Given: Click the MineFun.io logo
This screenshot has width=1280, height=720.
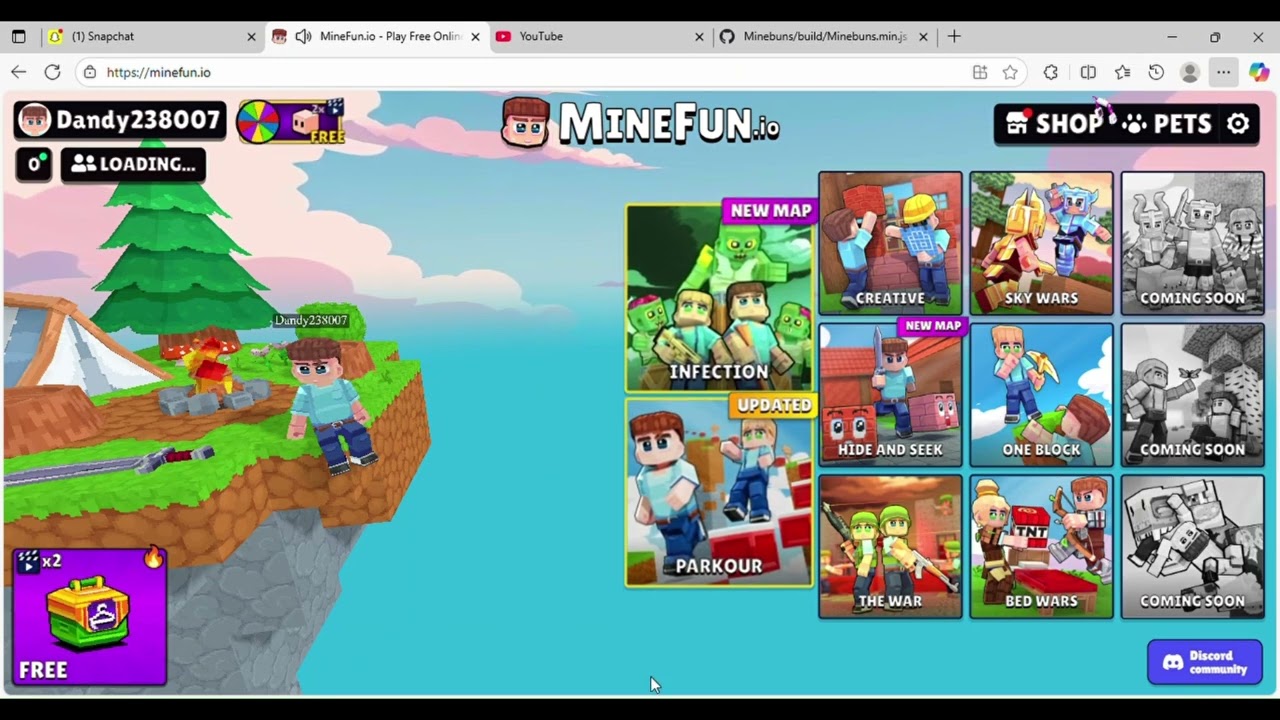Looking at the screenshot, I should pos(640,124).
